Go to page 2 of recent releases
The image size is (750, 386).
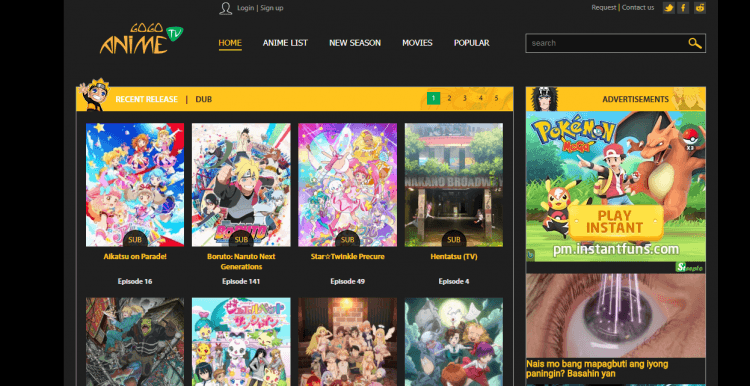click(449, 99)
